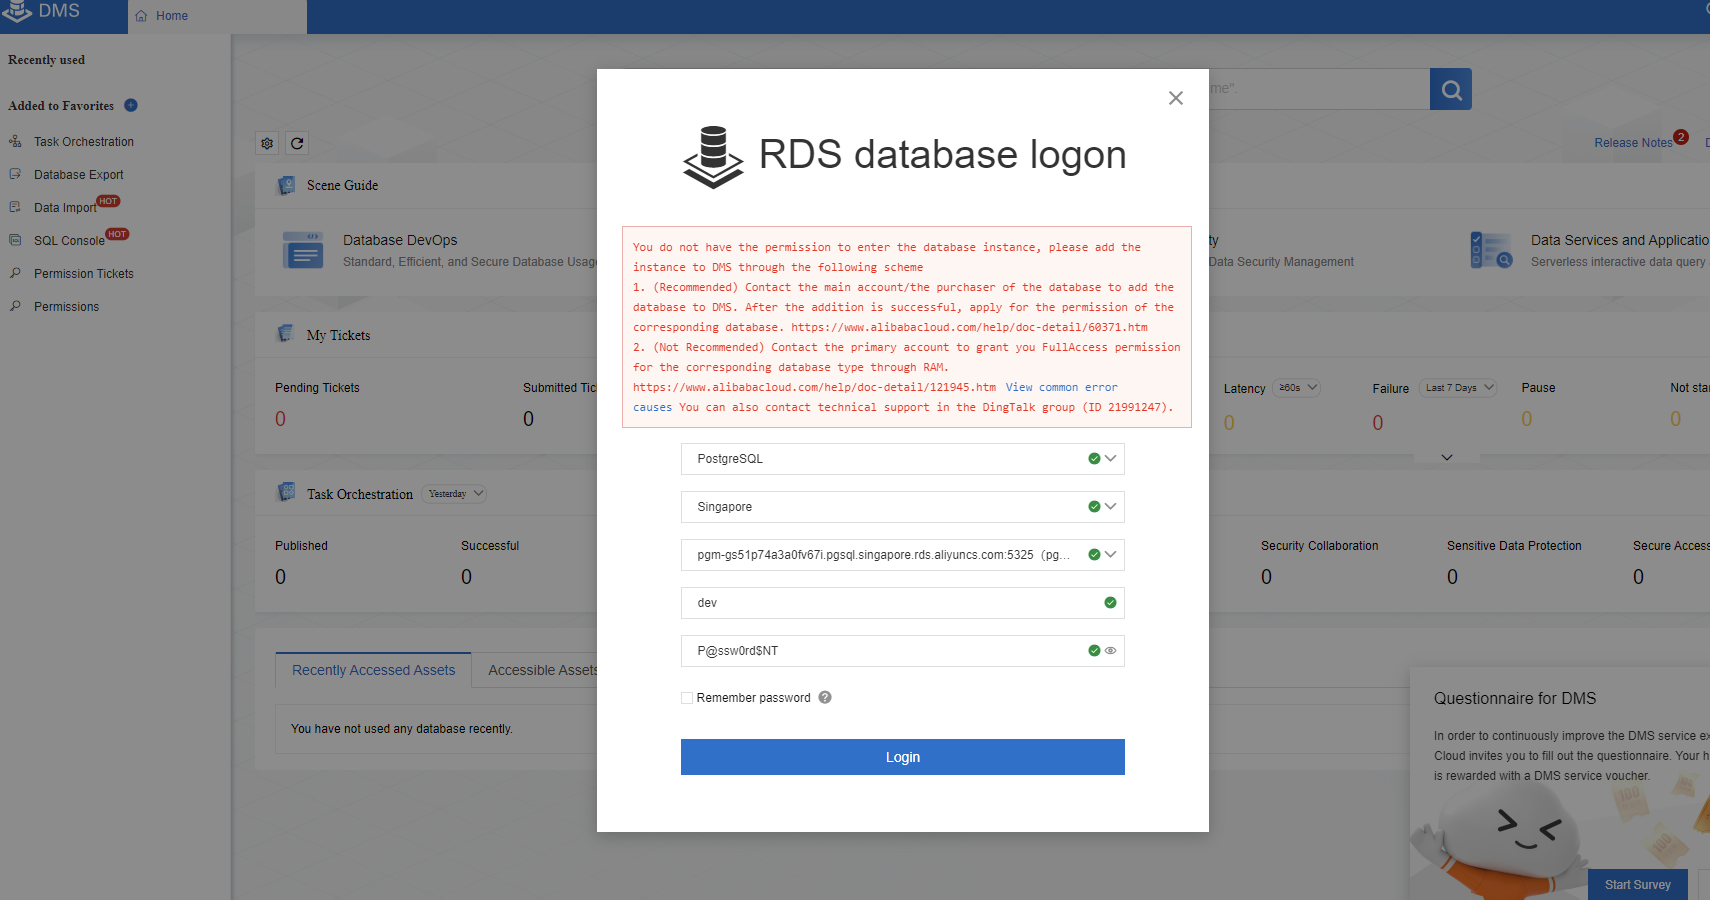Screen dimensions: 1710x900
Task: Click Security Collaboration count
Action: coord(1267,577)
